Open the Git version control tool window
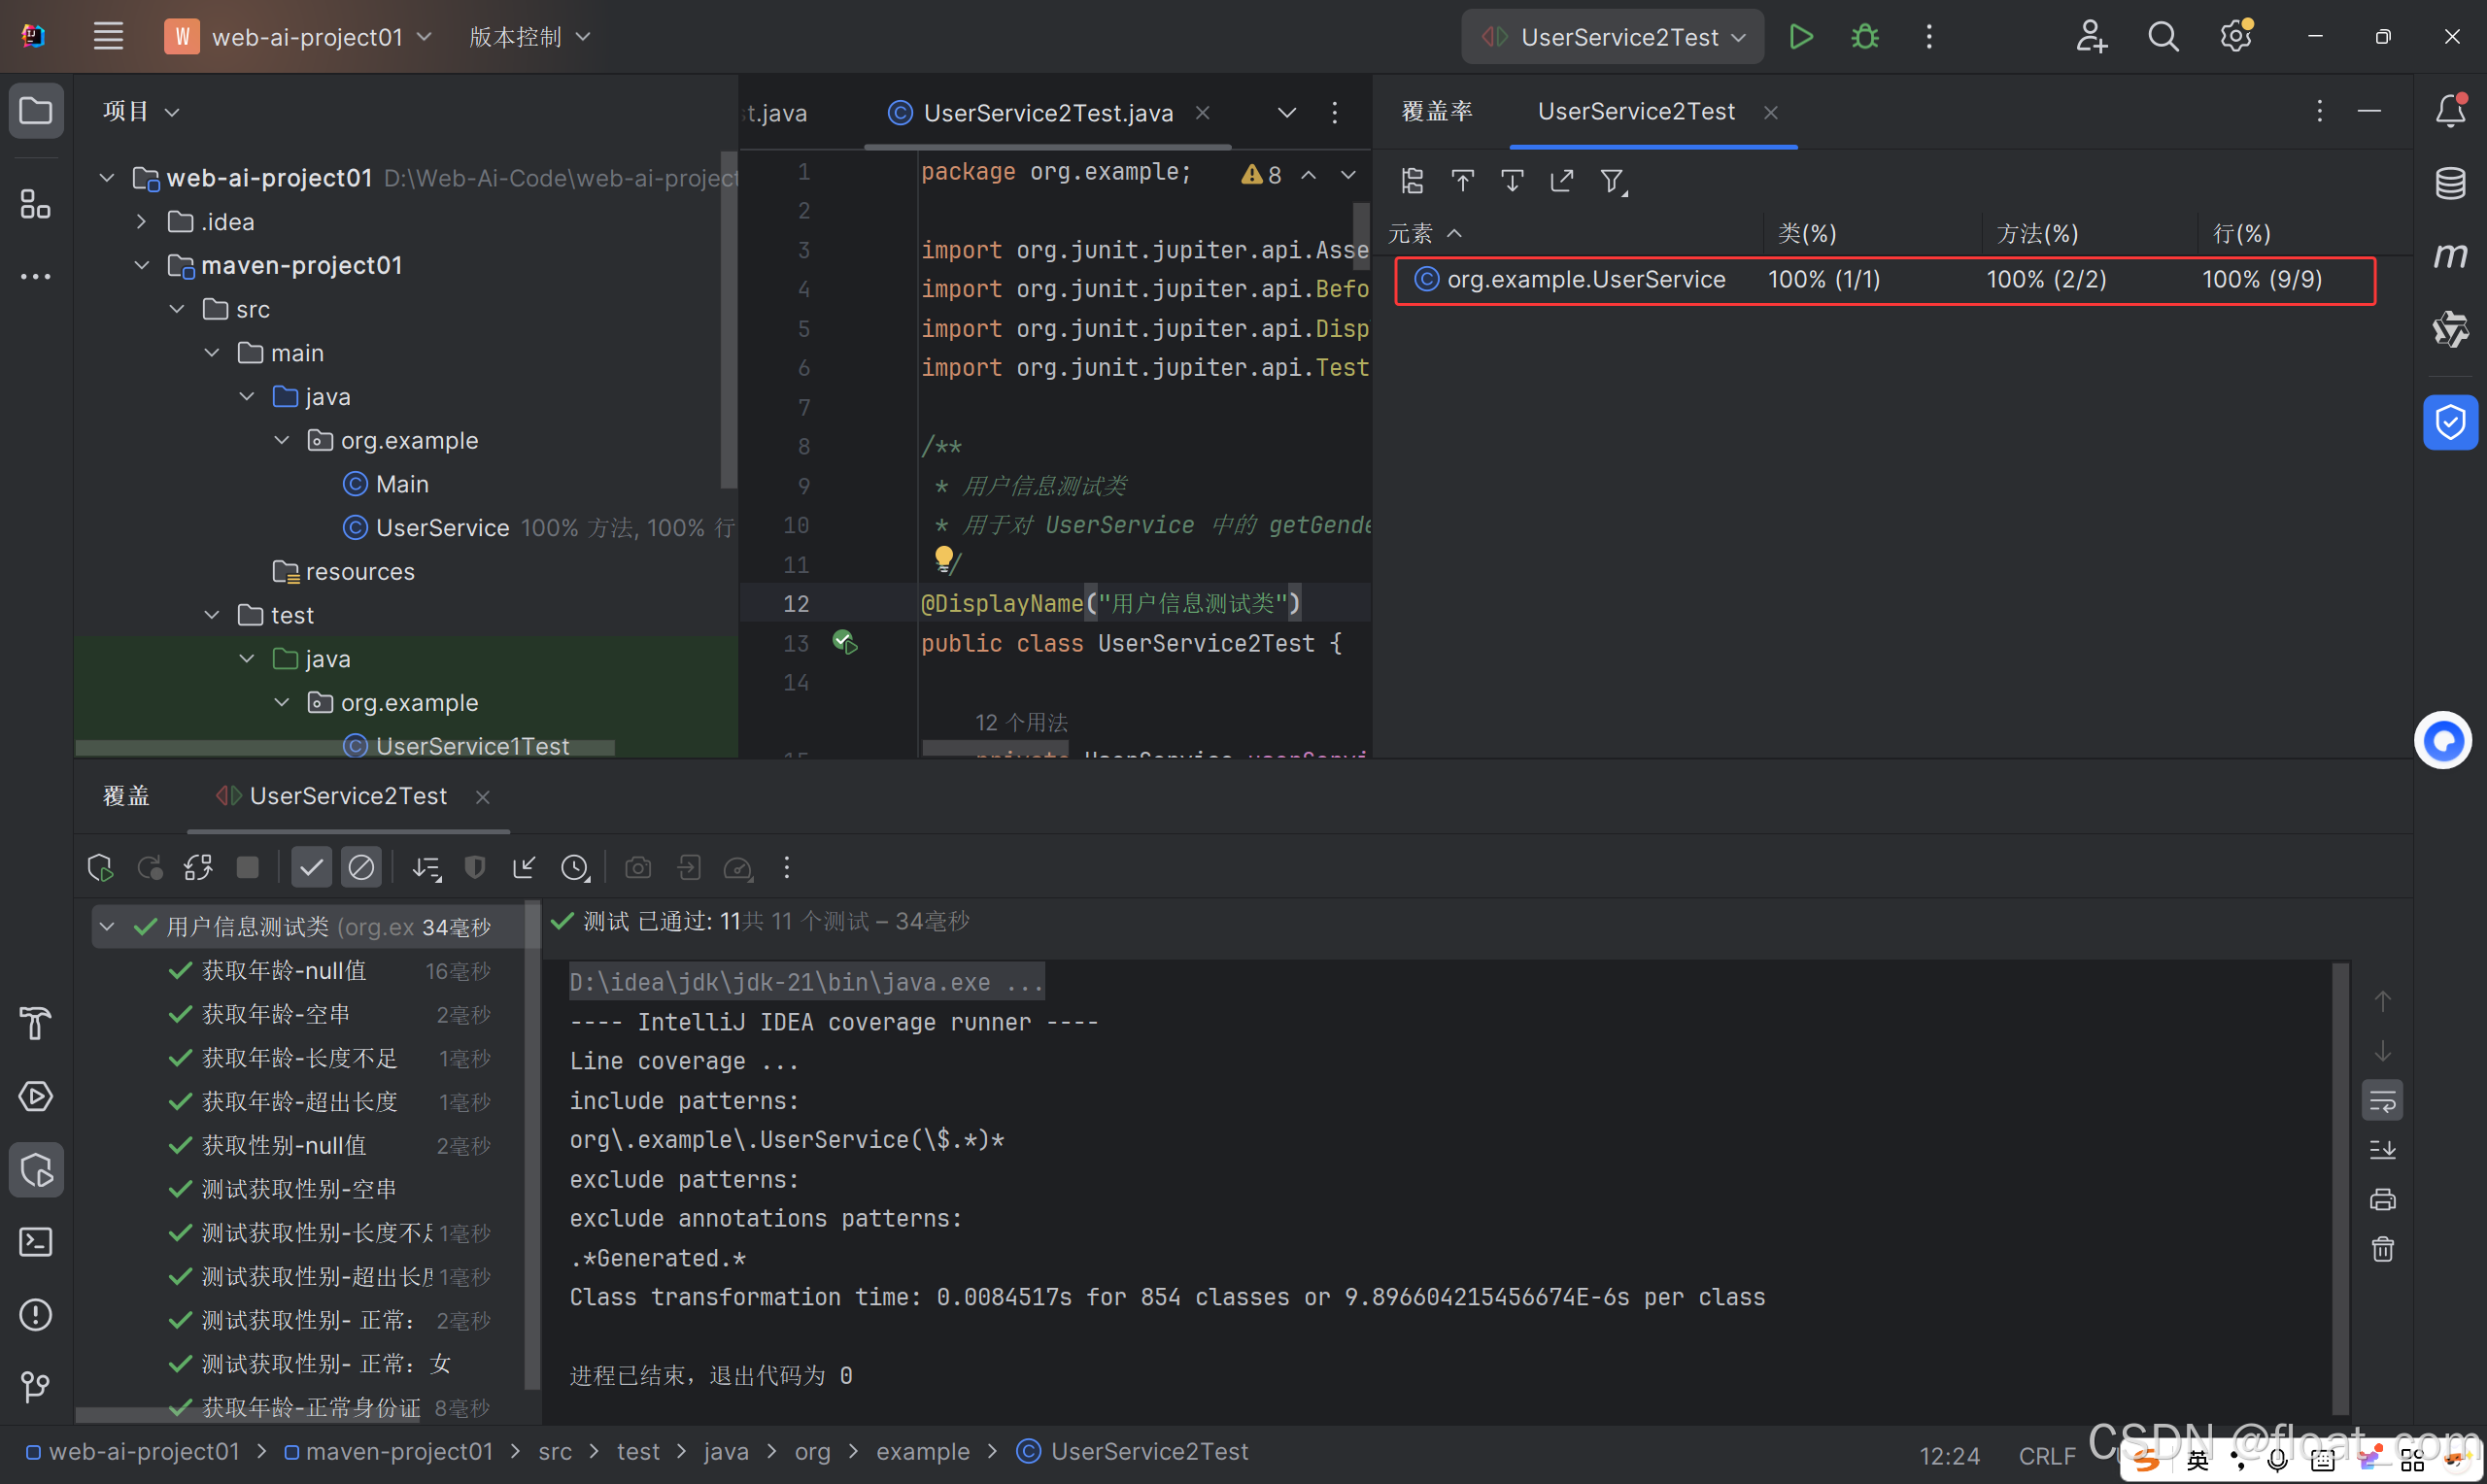The width and height of the screenshot is (2487, 1484). tap(36, 1387)
